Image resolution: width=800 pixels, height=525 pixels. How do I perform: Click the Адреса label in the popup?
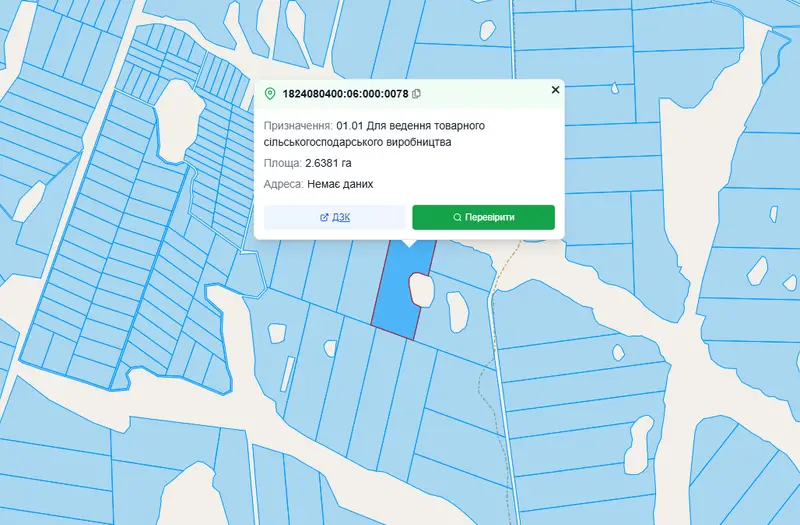pyautogui.click(x=284, y=184)
